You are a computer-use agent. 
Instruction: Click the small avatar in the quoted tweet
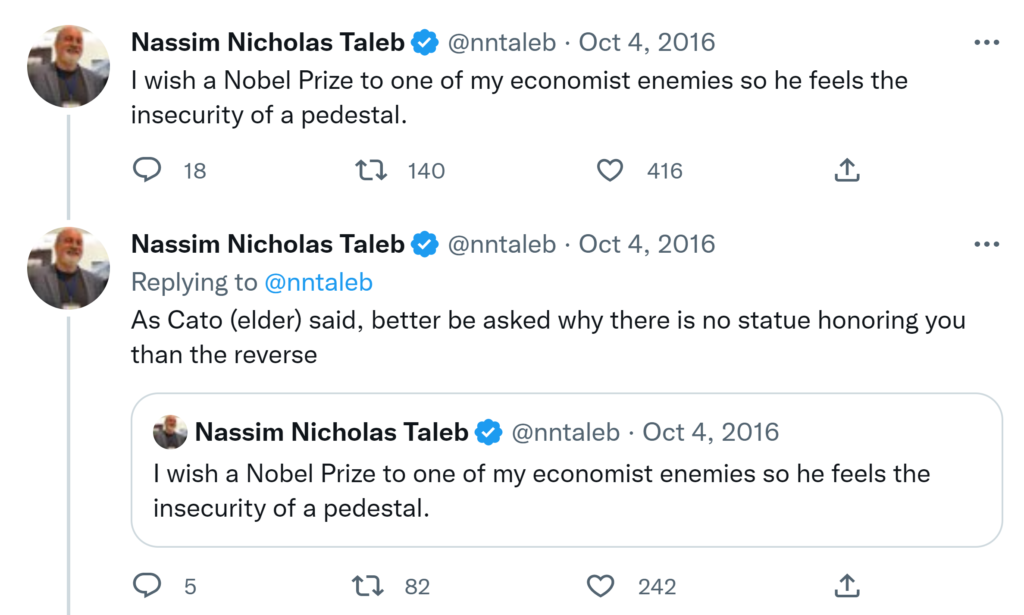170,432
